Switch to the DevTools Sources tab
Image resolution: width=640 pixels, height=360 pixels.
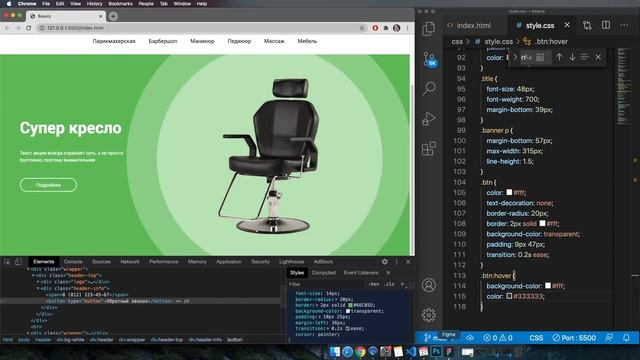coord(101,262)
